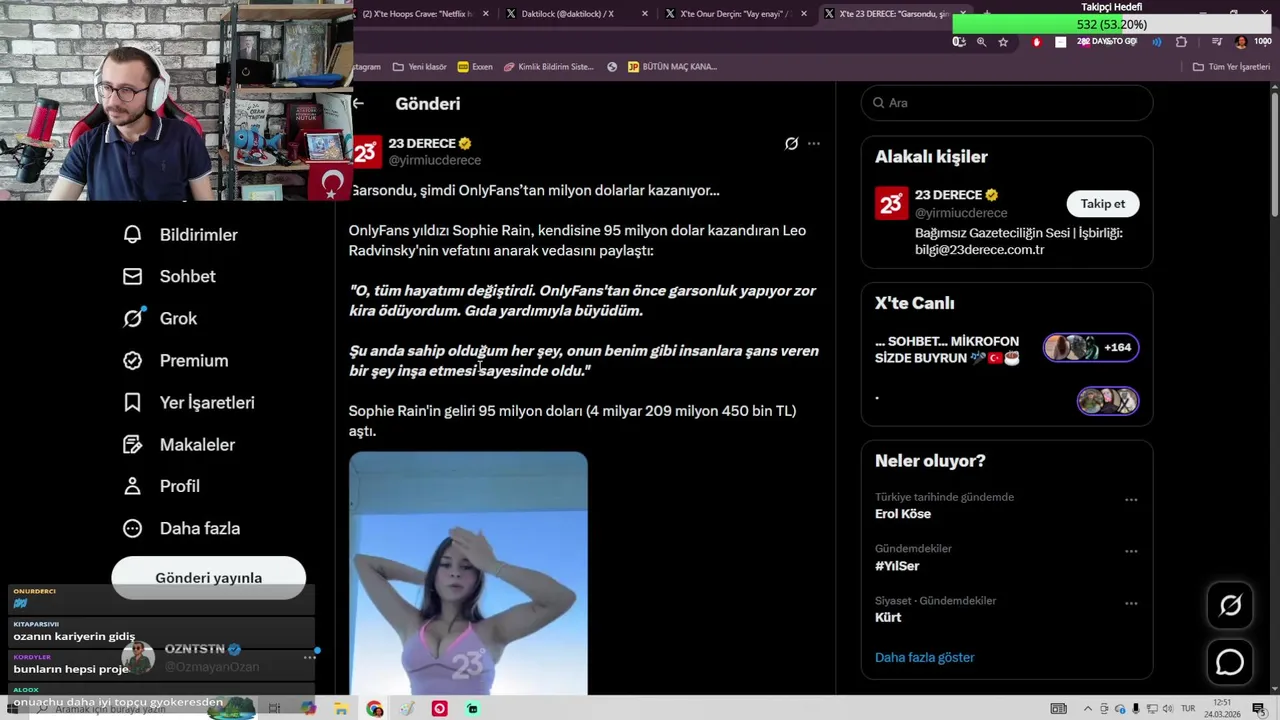Show hidden system tray icons

[x=1088, y=709]
